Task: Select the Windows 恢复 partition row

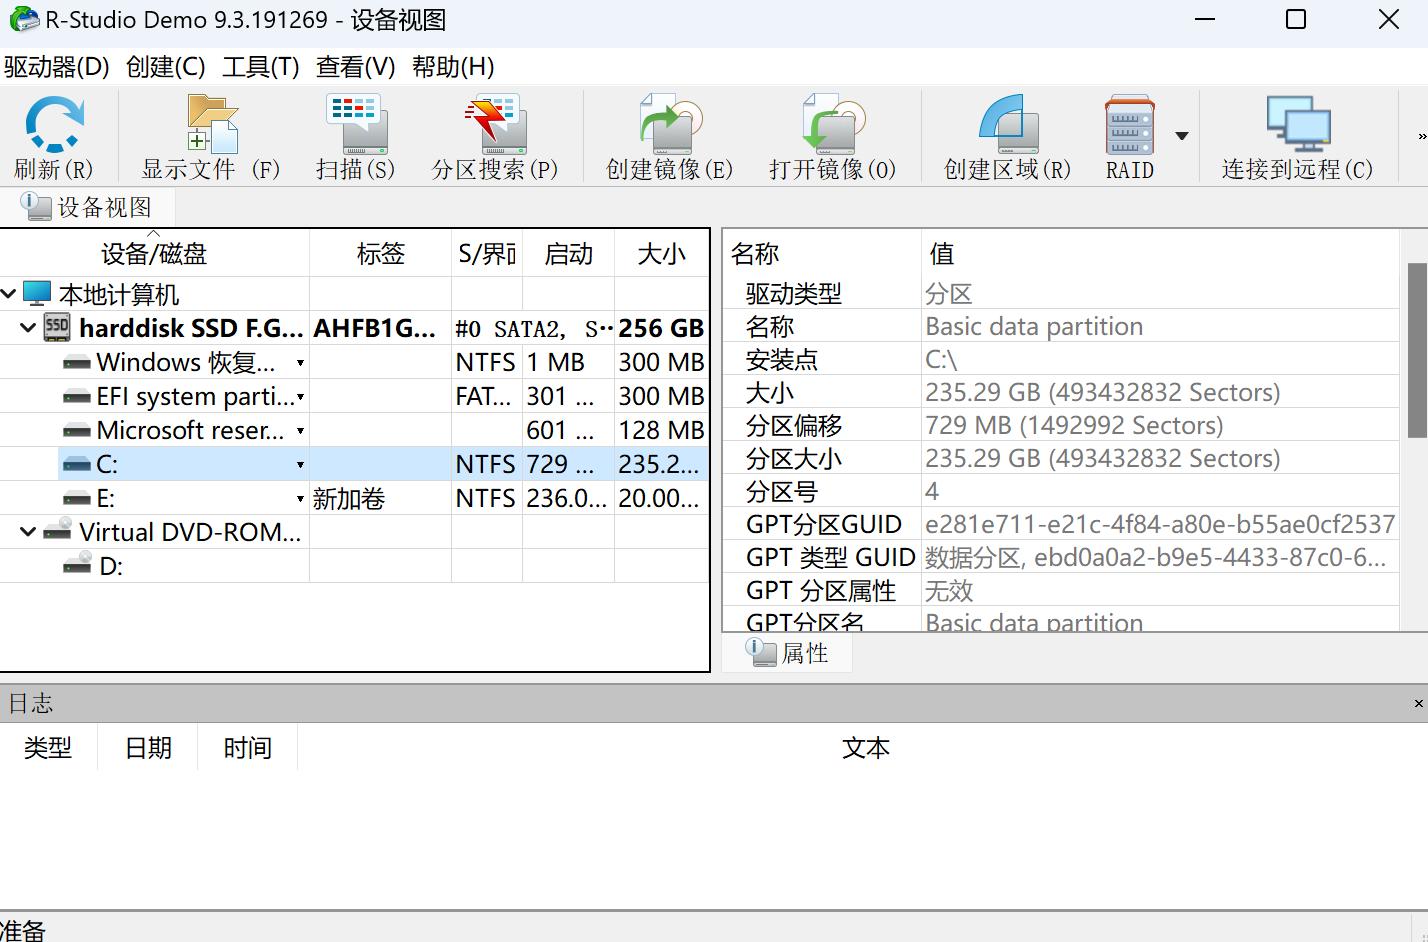Action: pyautogui.click(x=170, y=362)
